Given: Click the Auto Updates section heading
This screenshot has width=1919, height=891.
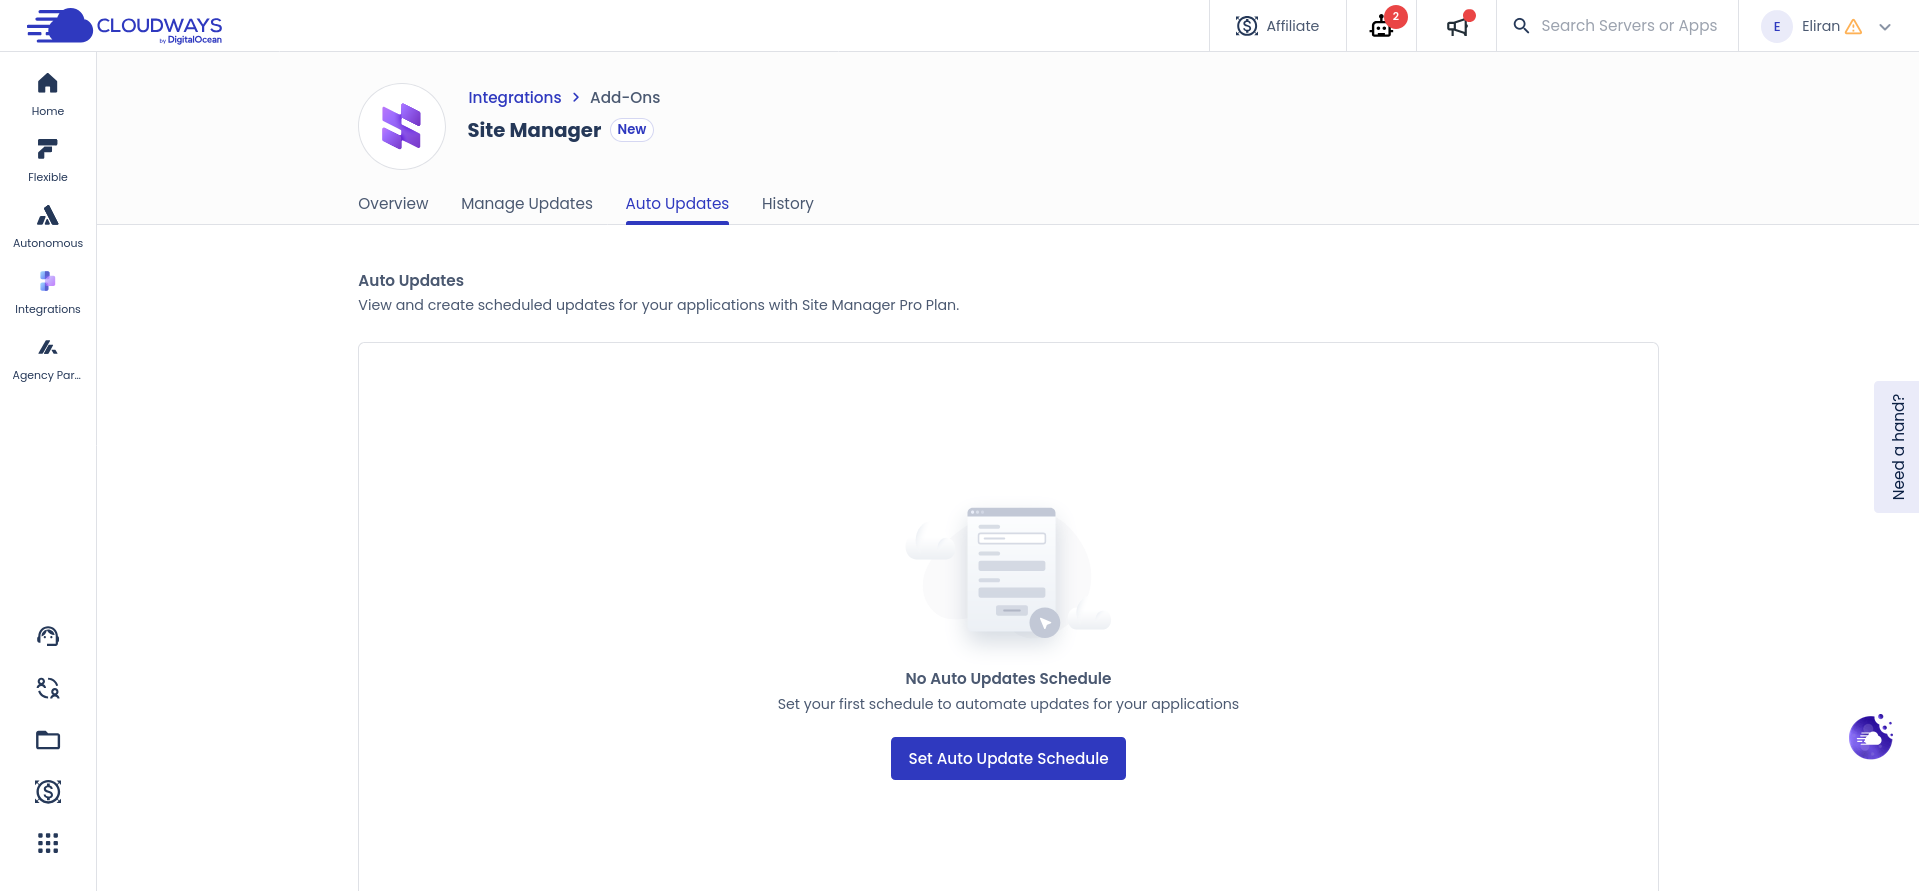Looking at the screenshot, I should tap(411, 280).
